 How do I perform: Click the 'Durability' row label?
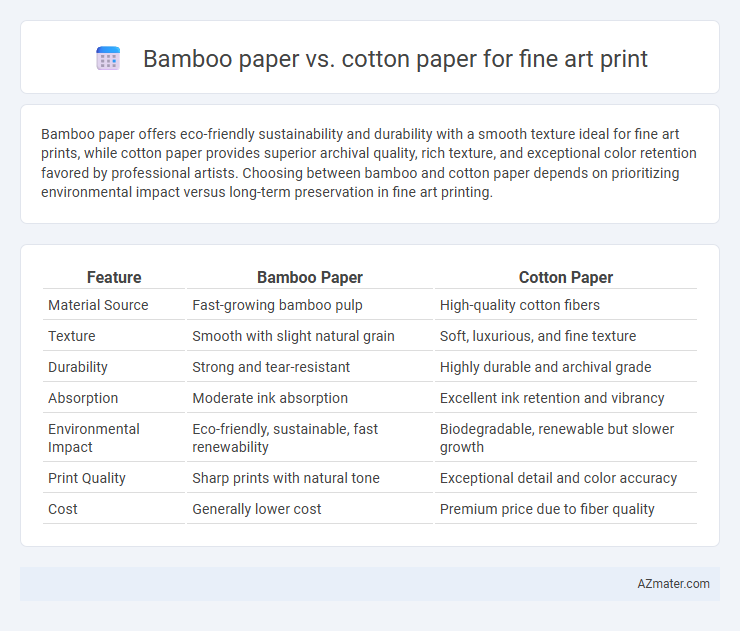[78, 367]
